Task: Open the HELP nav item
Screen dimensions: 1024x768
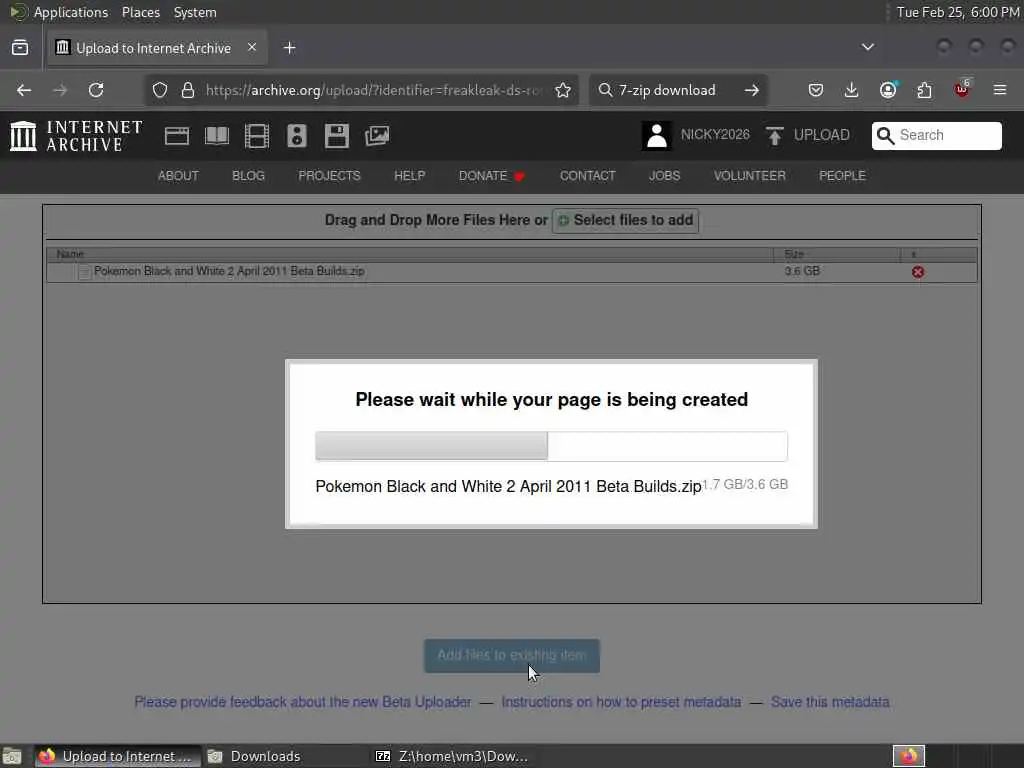Action: [409, 176]
